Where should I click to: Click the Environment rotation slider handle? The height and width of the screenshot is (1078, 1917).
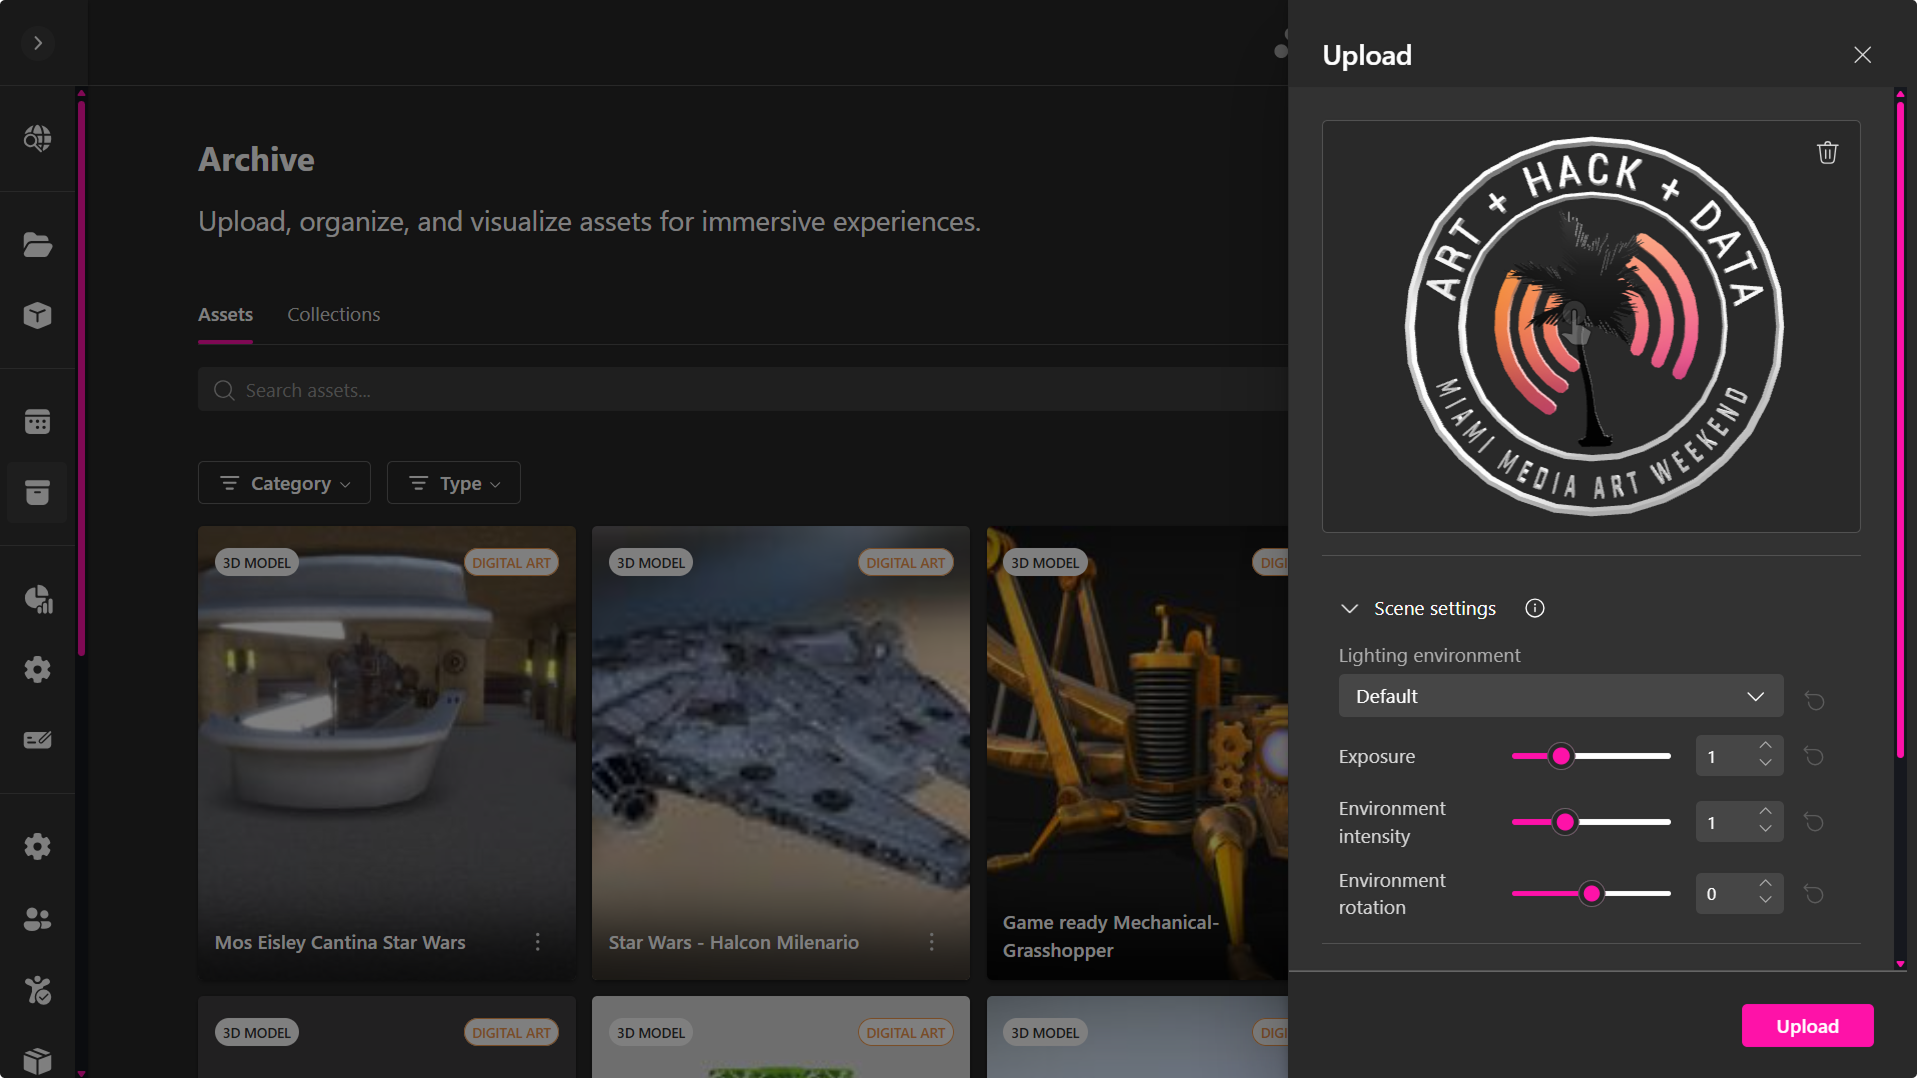point(1591,894)
